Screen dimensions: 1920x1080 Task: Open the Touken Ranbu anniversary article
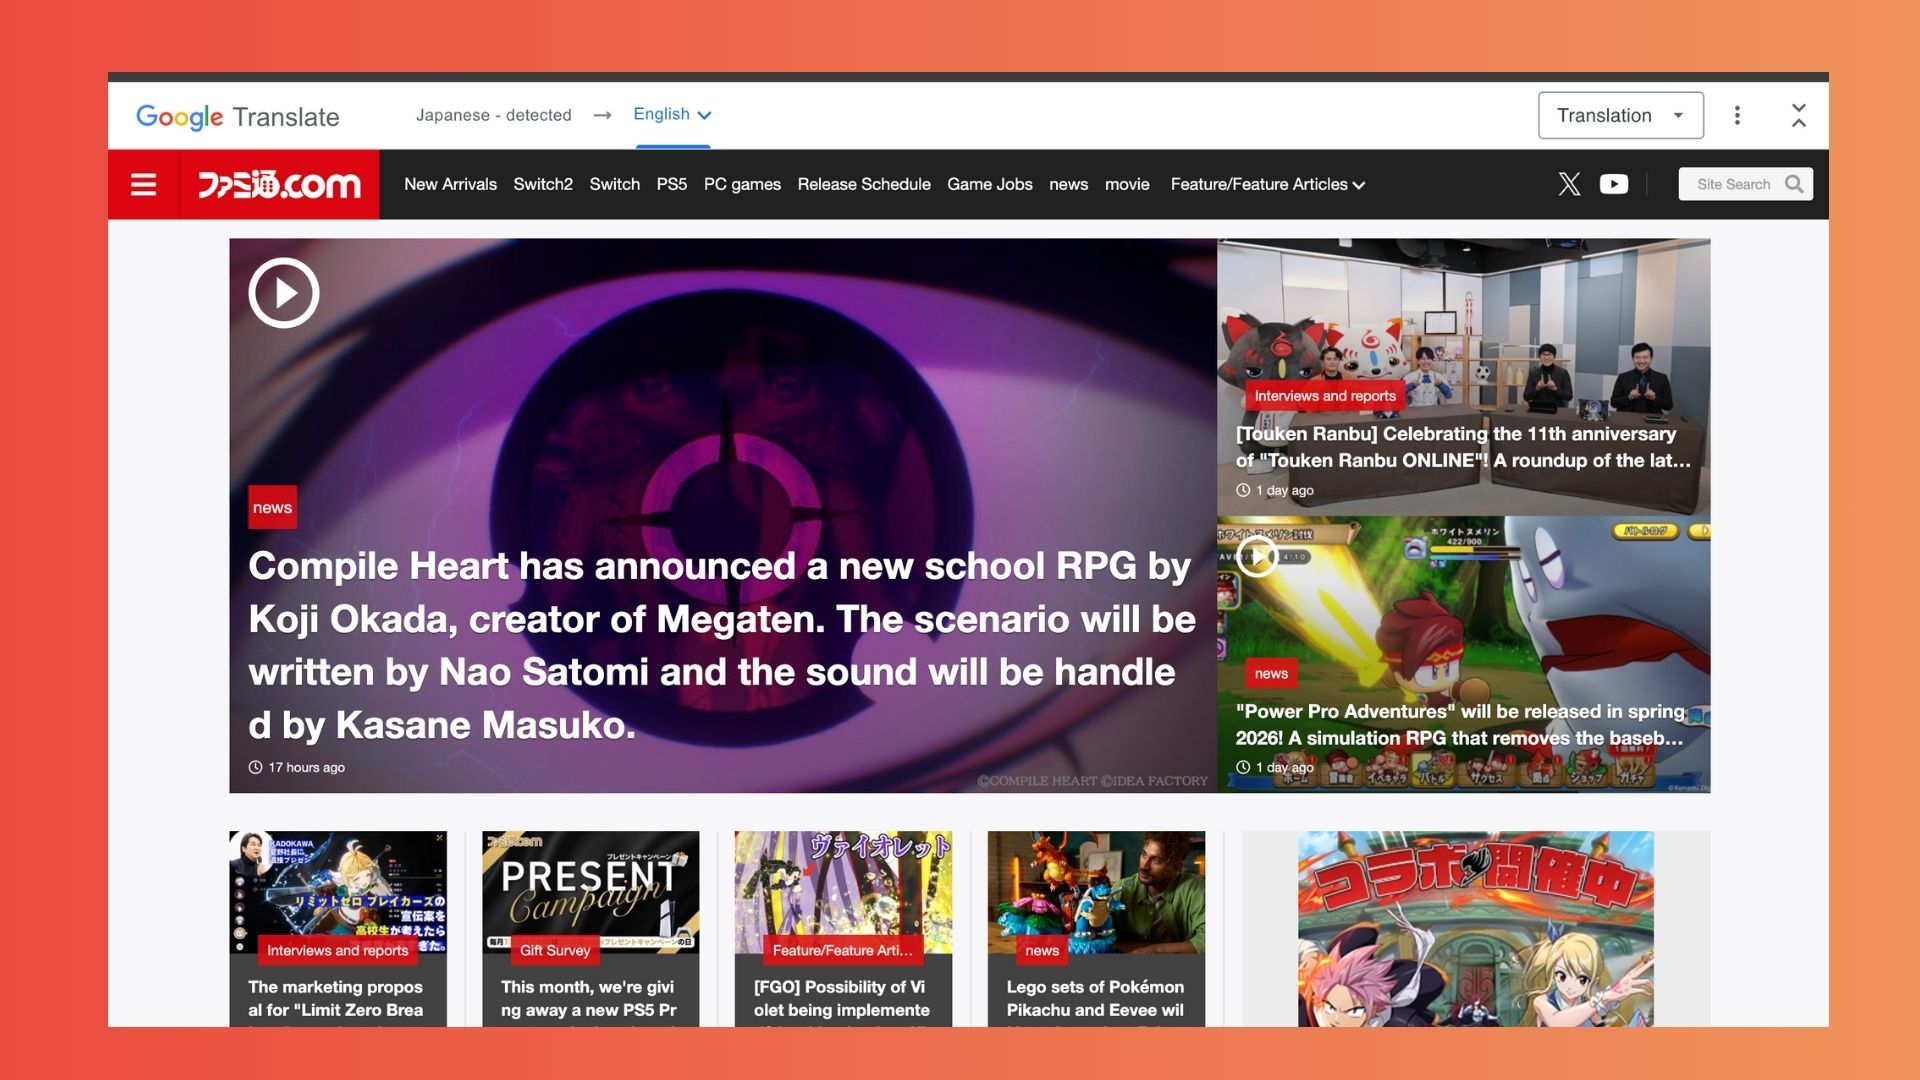(1462, 447)
